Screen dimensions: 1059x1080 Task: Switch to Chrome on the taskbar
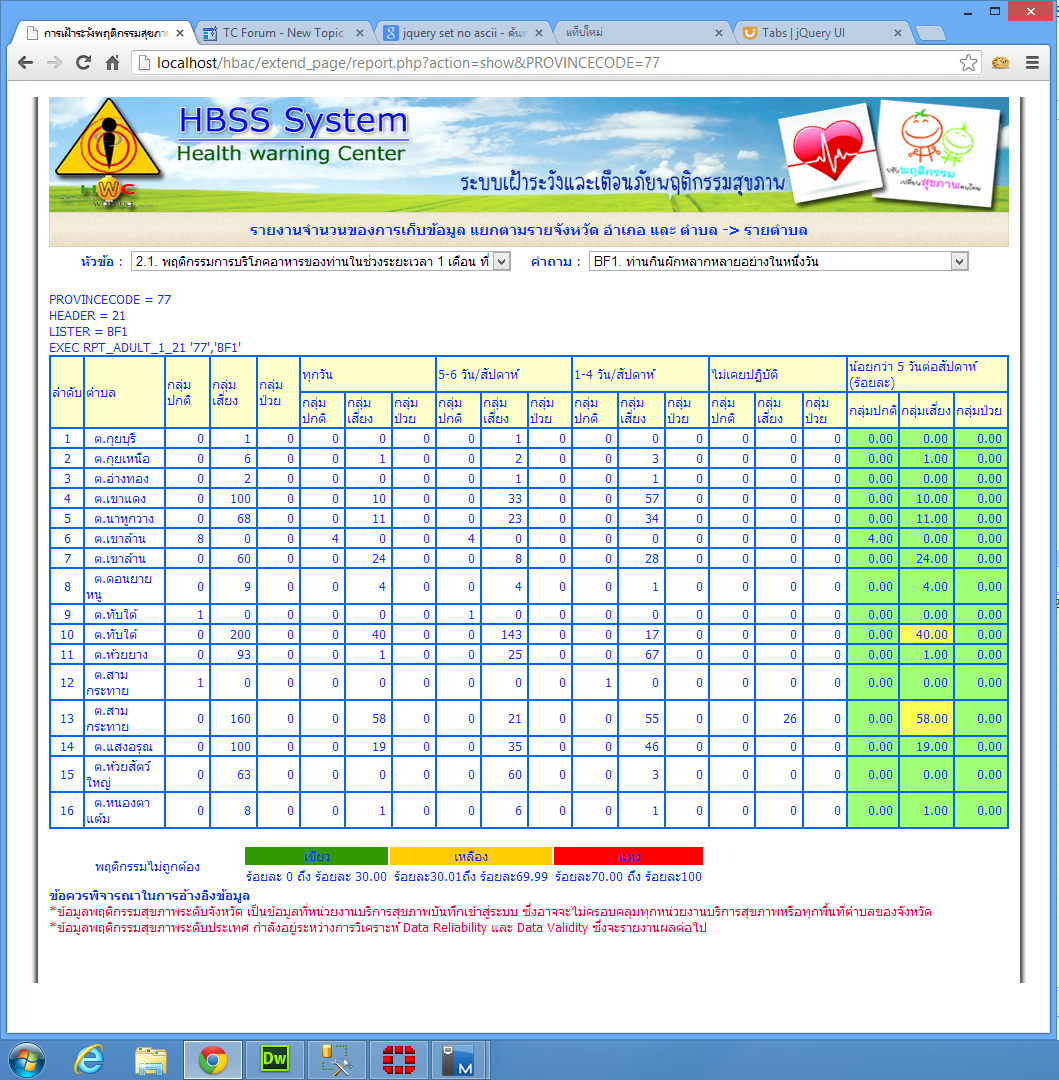point(212,1060)
